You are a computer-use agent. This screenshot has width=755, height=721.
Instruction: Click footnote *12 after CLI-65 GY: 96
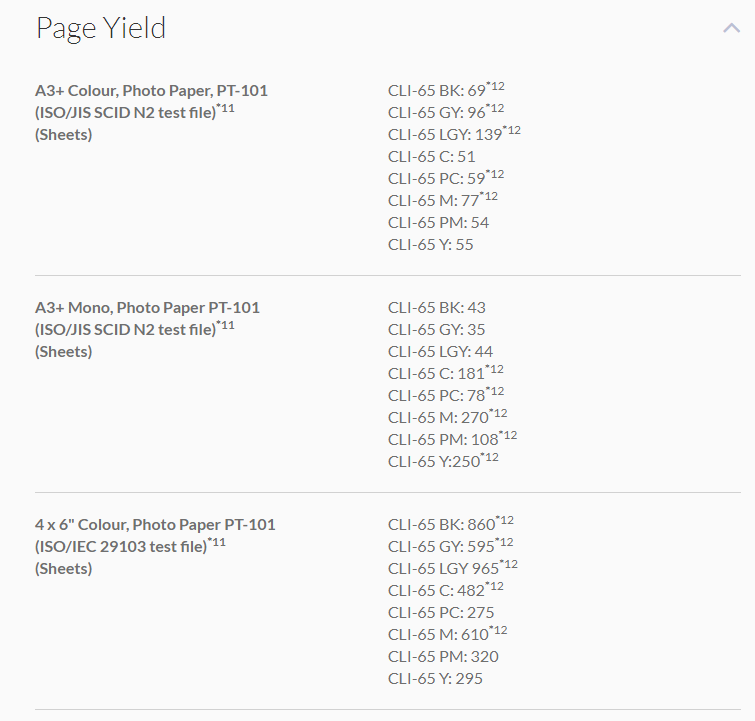pyautogui.click(x=495, y=109)
